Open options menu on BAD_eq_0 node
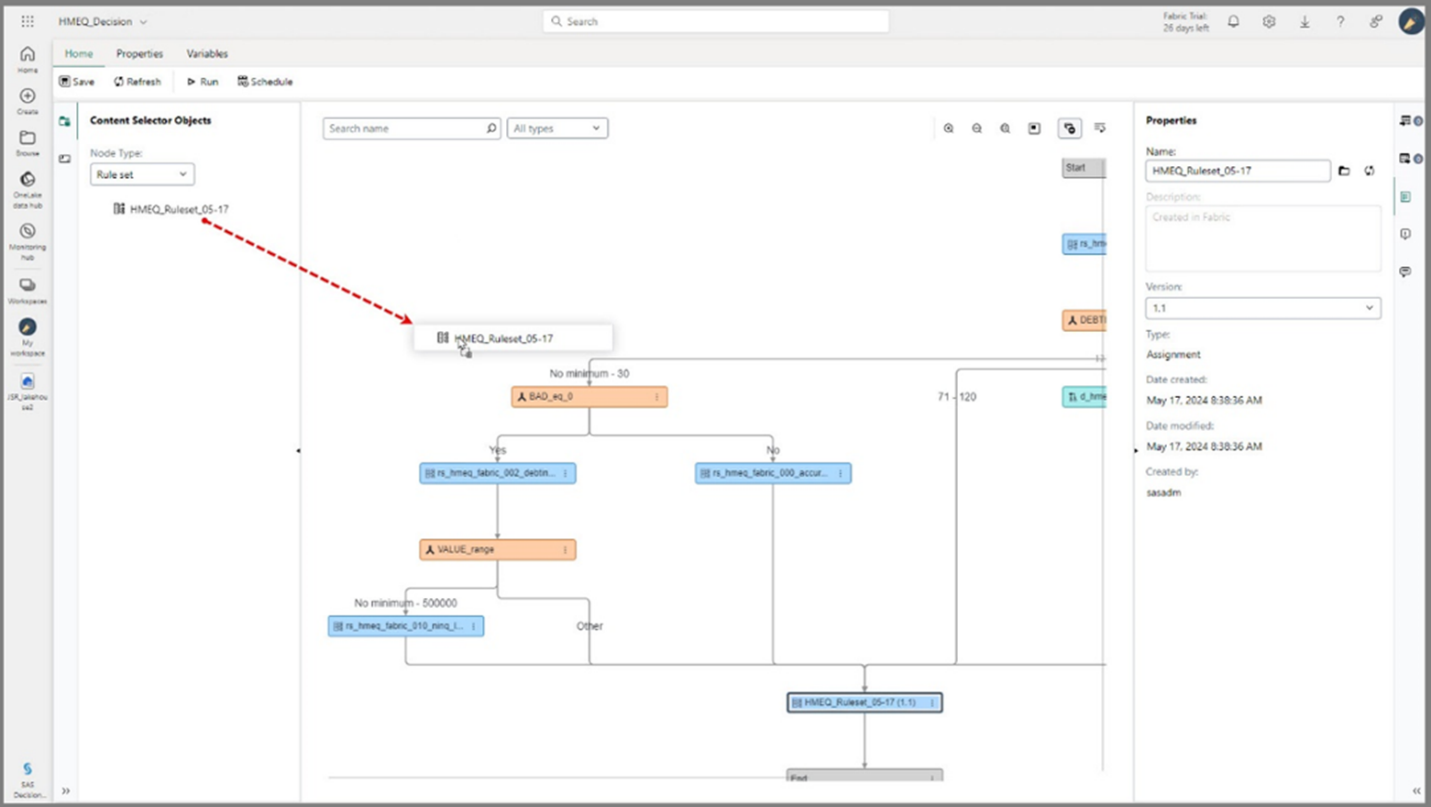Screen dimensions: 1431x807 pos(657,397)
